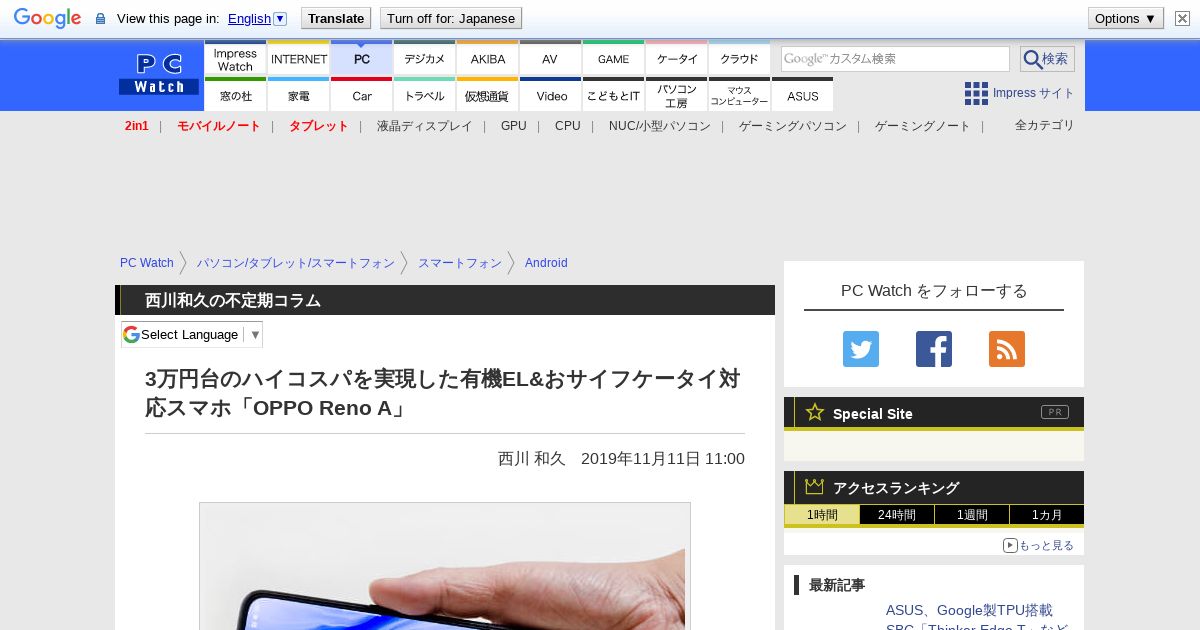Open the PC Watch logo home link
The height and width of the screenshot is (630, 1200).
(x=159, y=73)
